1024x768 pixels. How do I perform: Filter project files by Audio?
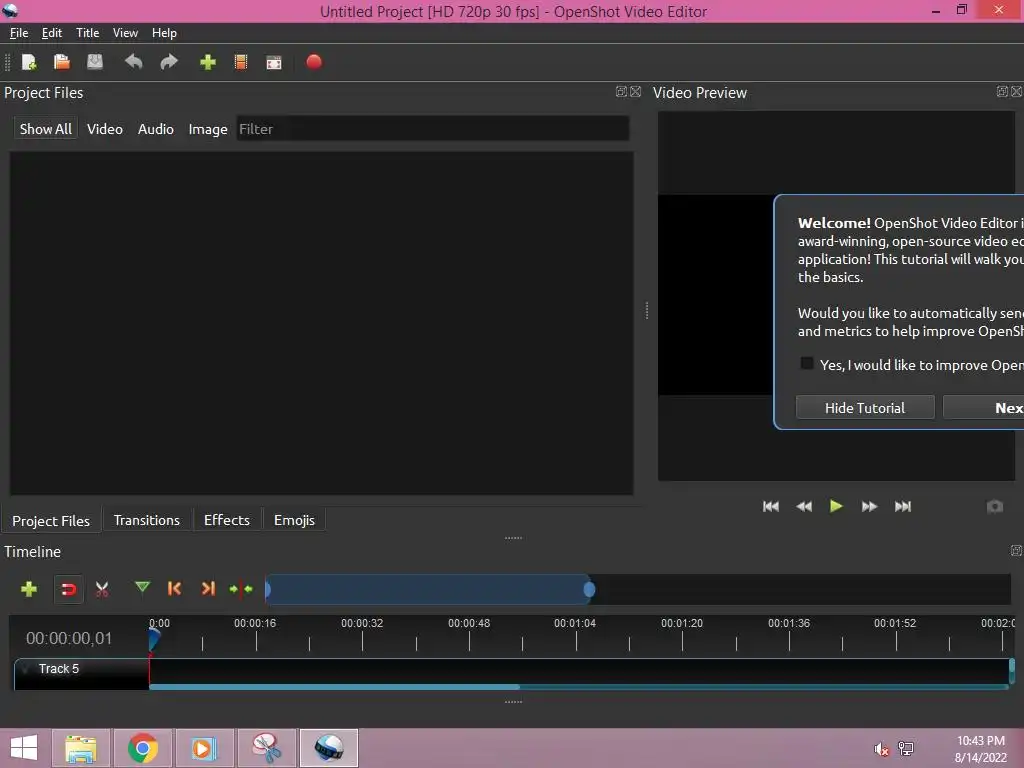tap(155, 129)
